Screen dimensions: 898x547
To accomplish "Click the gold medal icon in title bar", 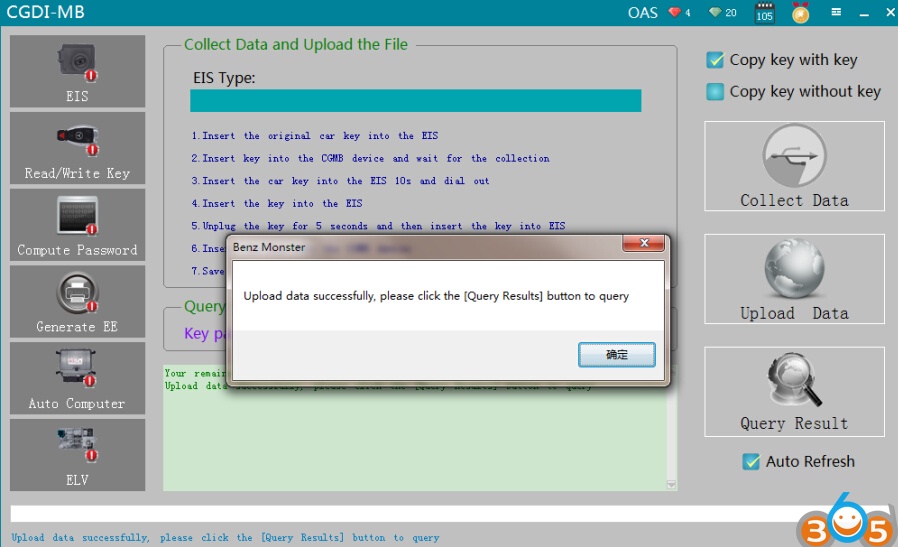I will [x=801, y=12].
